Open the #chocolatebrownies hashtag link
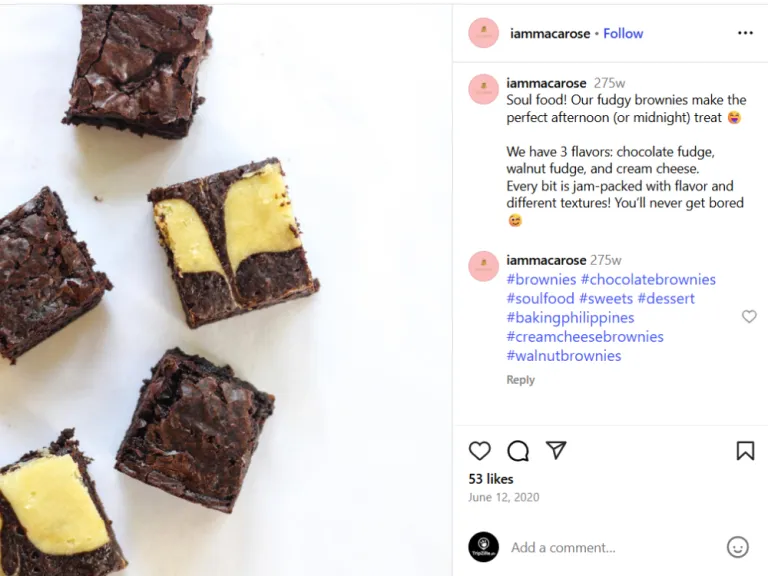Viewport: 768px width, 576px height. pos(648,279)
